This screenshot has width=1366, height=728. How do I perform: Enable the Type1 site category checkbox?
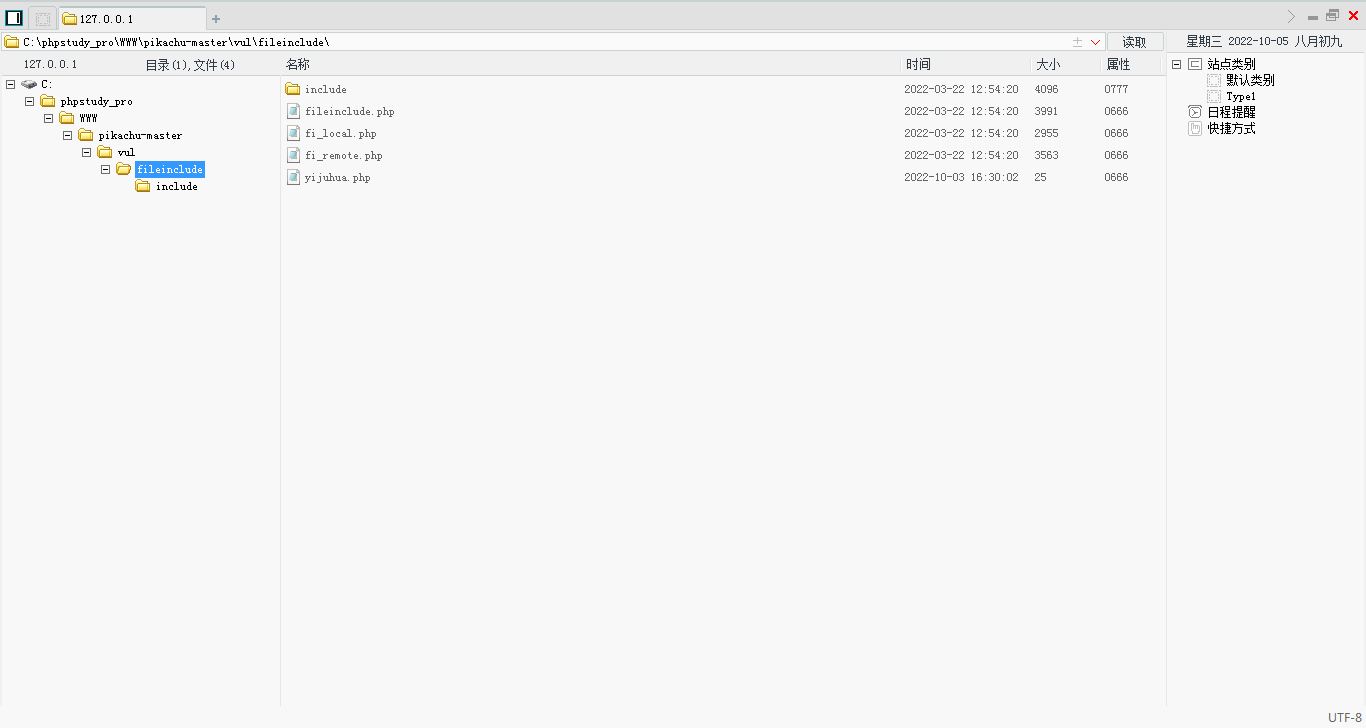(1212, 96)
